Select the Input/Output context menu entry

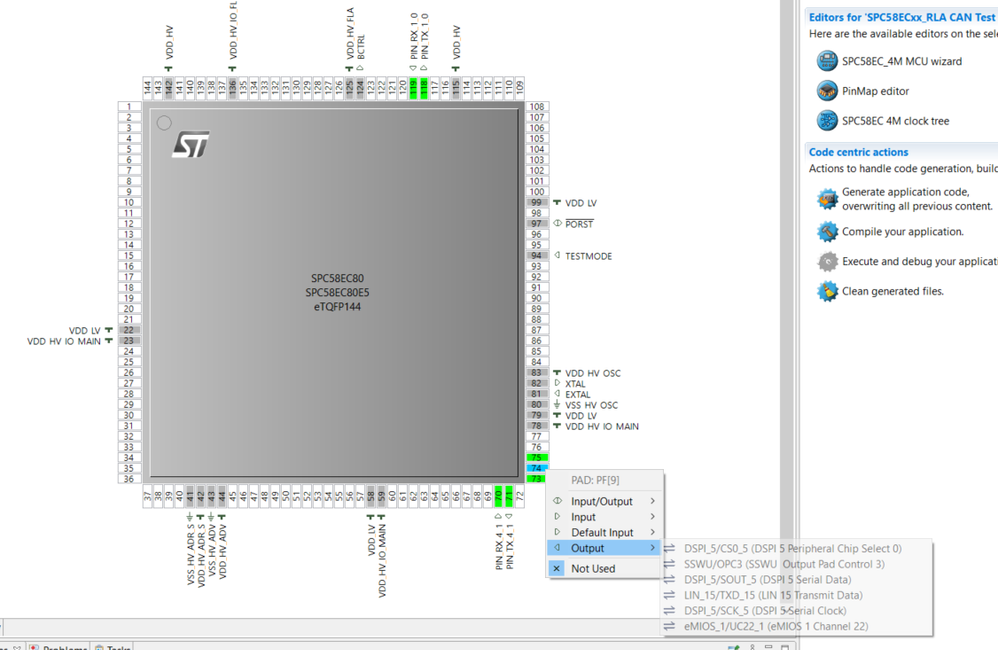[x=602, y=501]
